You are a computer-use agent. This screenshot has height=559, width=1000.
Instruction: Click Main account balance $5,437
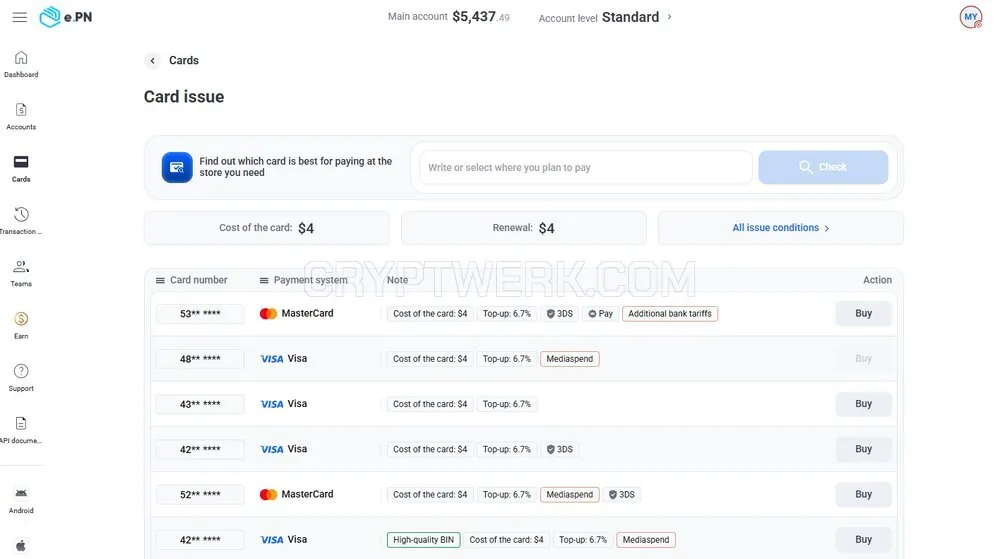coord(481,17)
